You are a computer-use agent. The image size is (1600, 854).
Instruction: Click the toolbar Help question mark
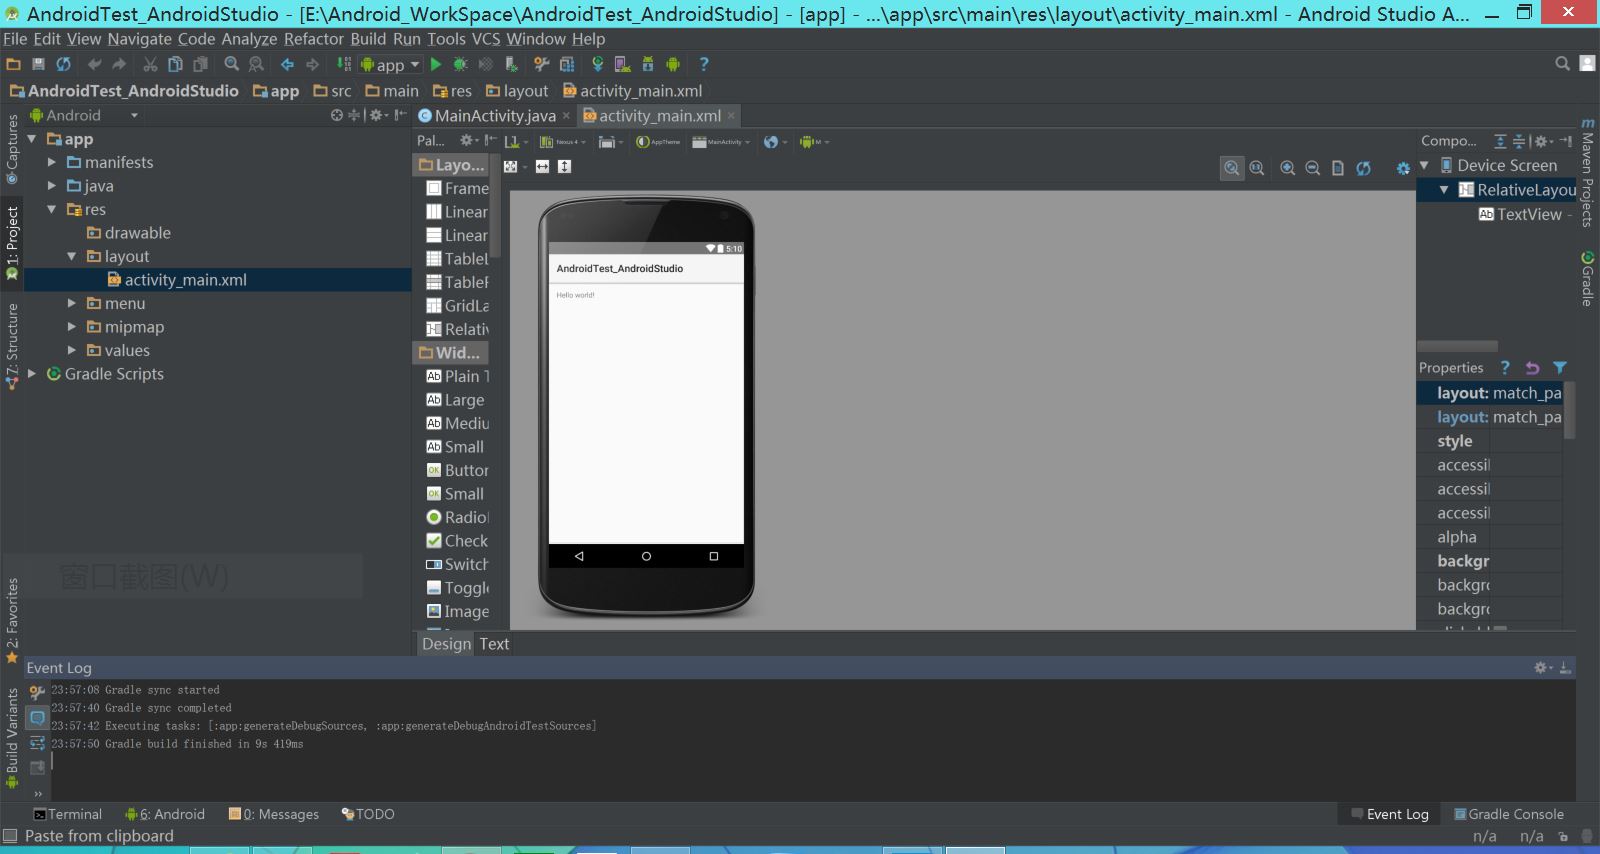click(704, 64)
